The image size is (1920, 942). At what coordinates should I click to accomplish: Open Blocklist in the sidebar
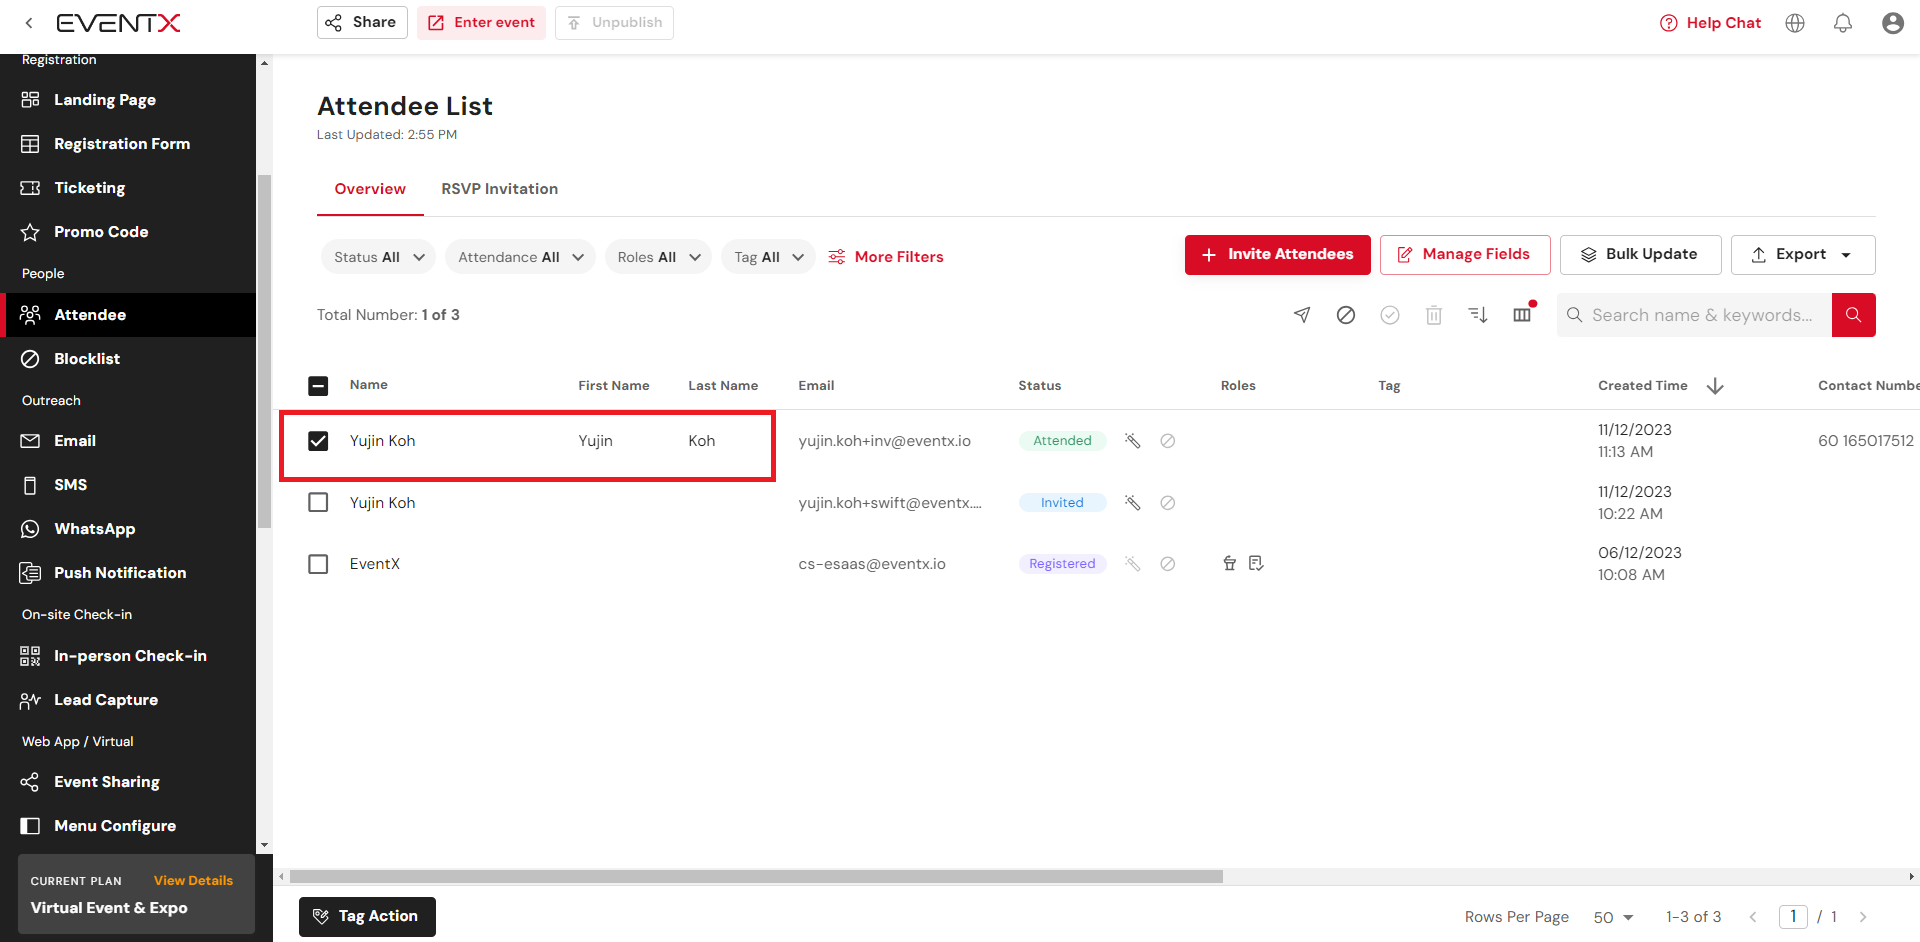coord(87,359)
